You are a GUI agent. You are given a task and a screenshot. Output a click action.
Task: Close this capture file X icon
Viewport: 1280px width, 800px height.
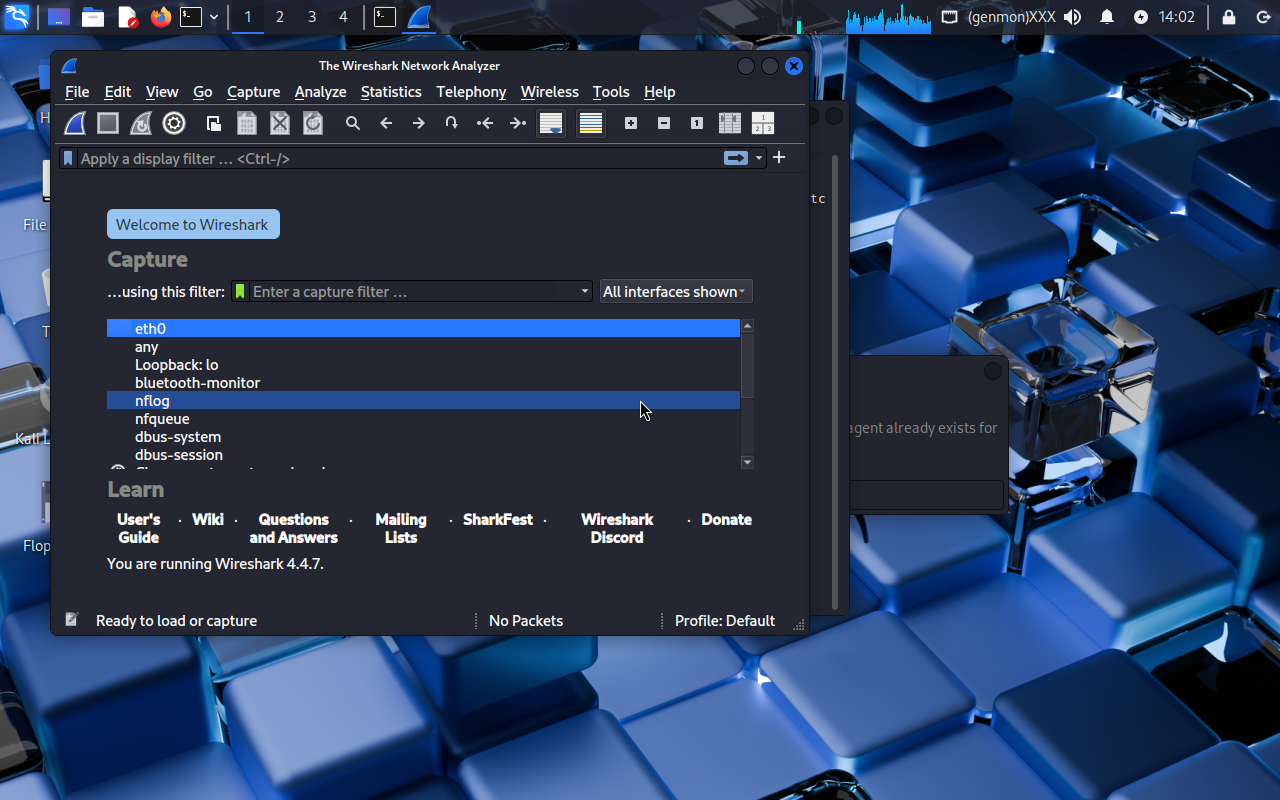pyautogui.click(x=280, y=123)
